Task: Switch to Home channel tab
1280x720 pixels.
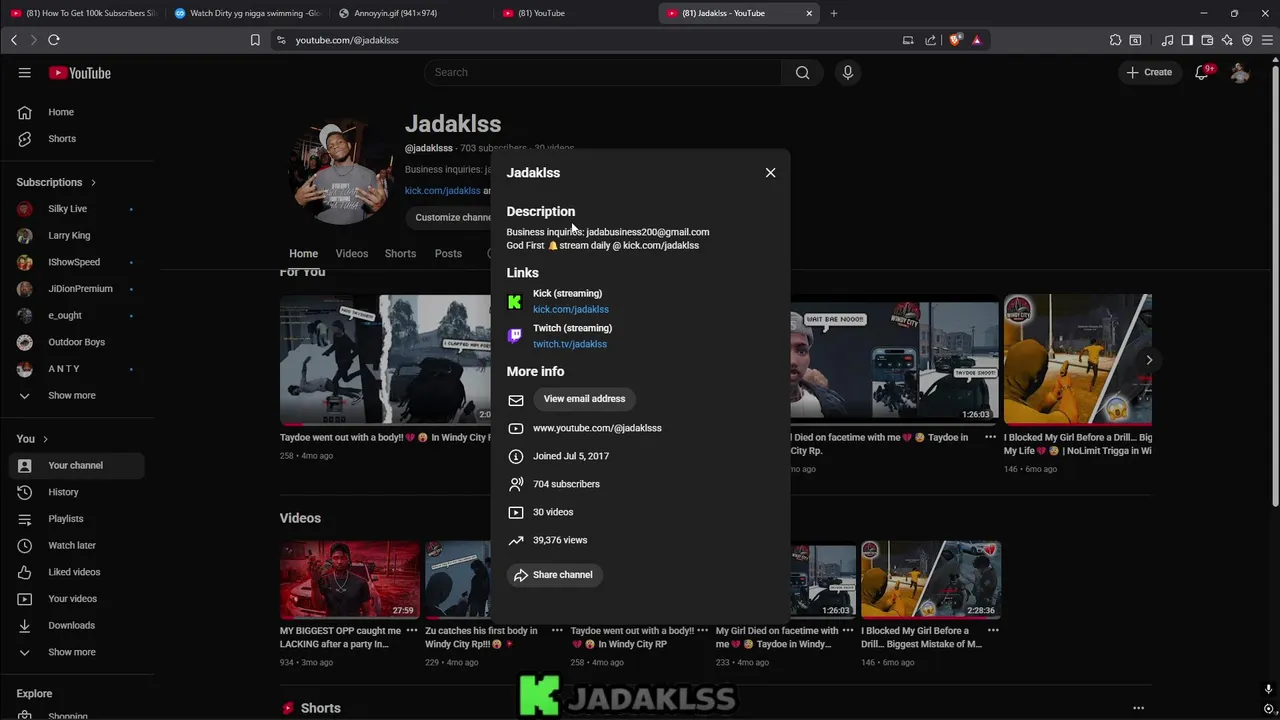Action: tap(303, 254)
